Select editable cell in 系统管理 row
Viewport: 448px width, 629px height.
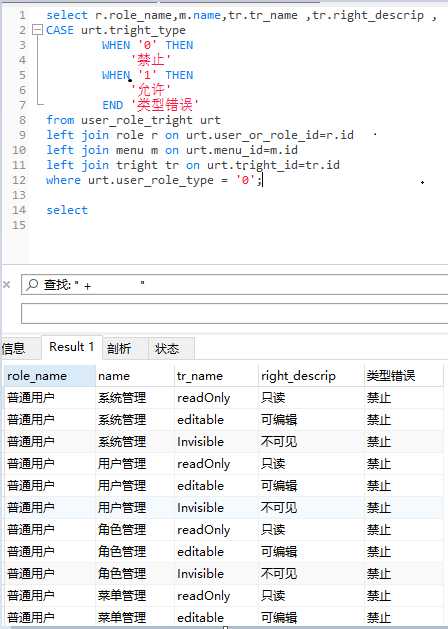[216, 420]
